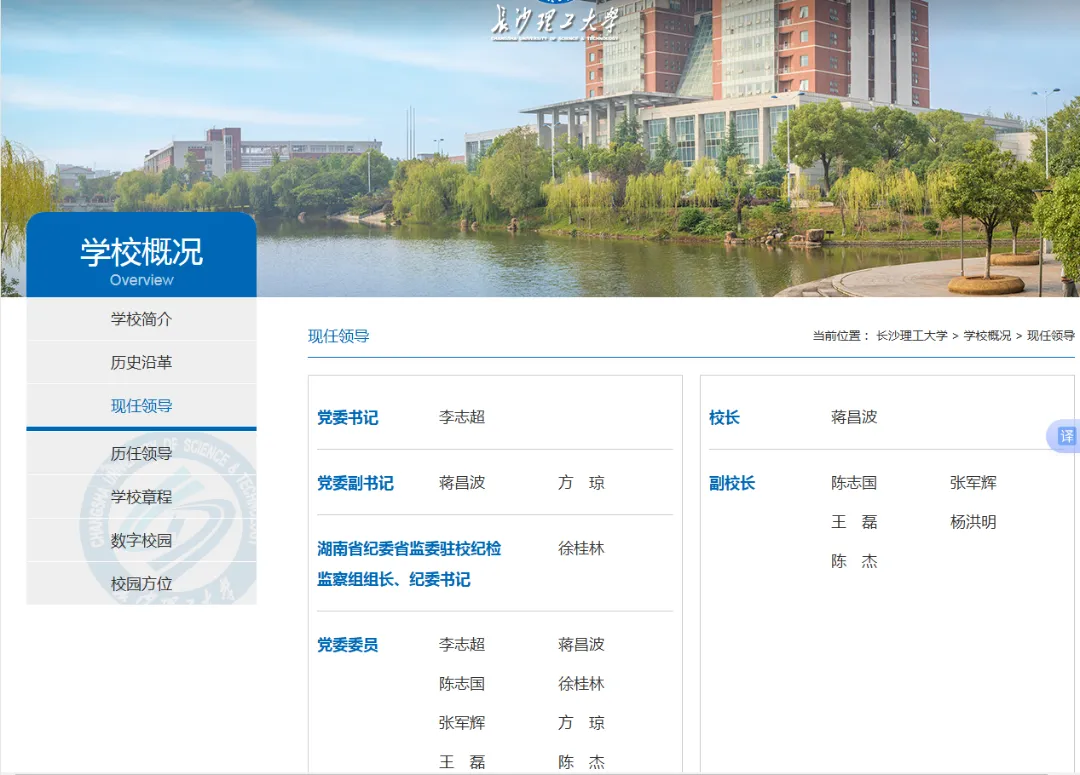Click the Changsha University logo at top
The height and width of the screenshot is (775, 1080).
tap(555, 21)
